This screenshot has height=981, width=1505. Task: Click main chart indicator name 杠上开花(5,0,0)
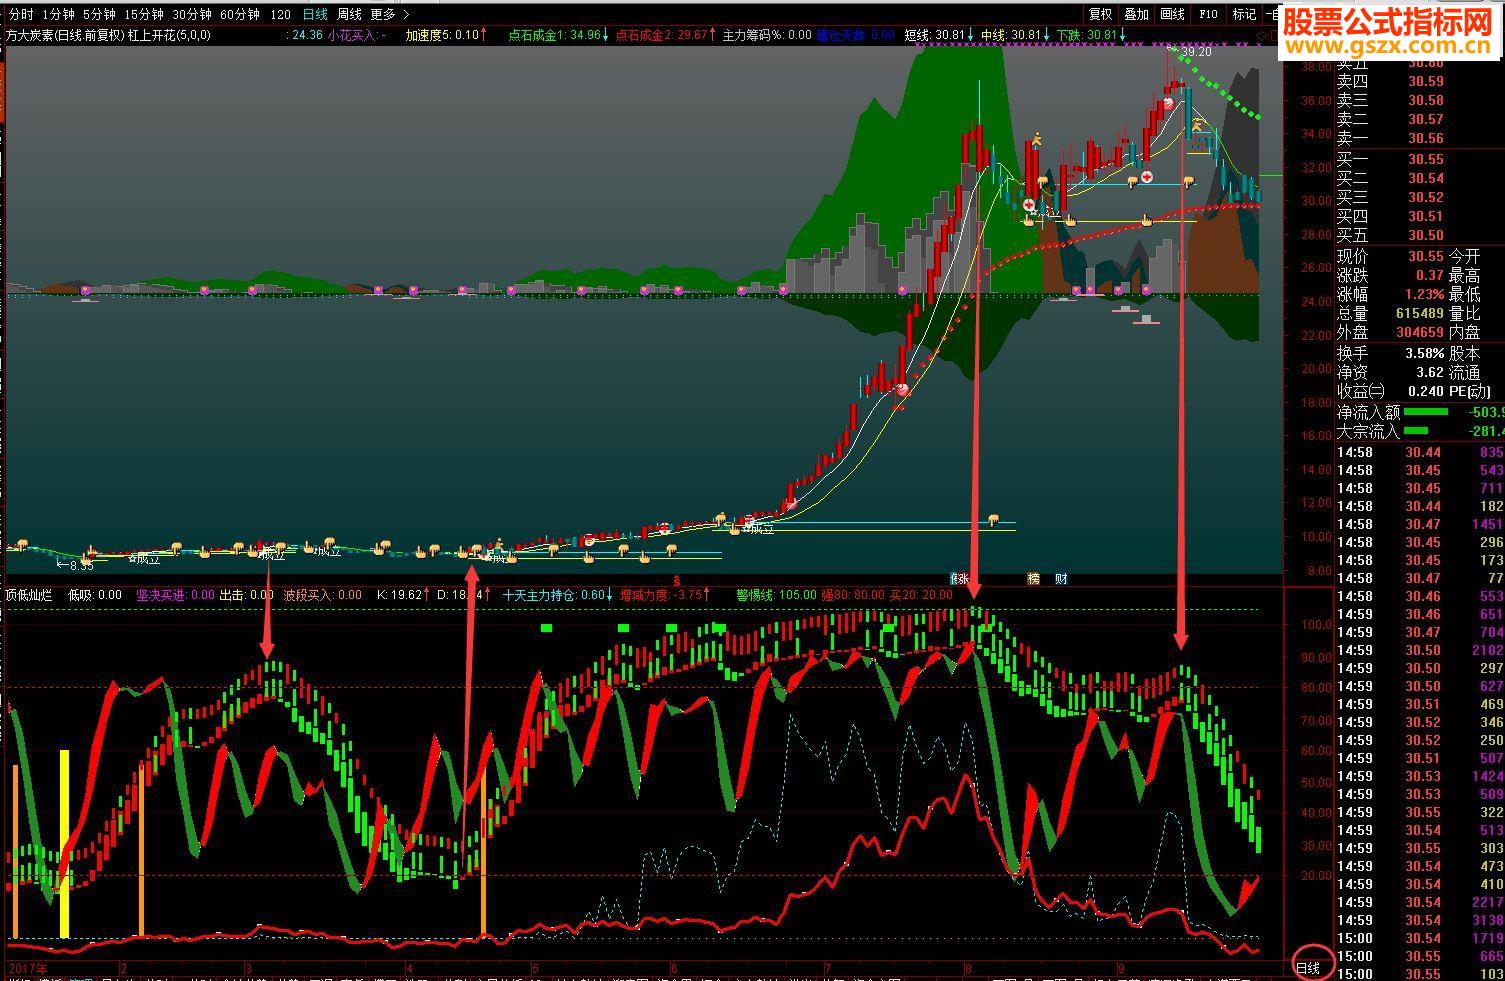click(169, 35)
